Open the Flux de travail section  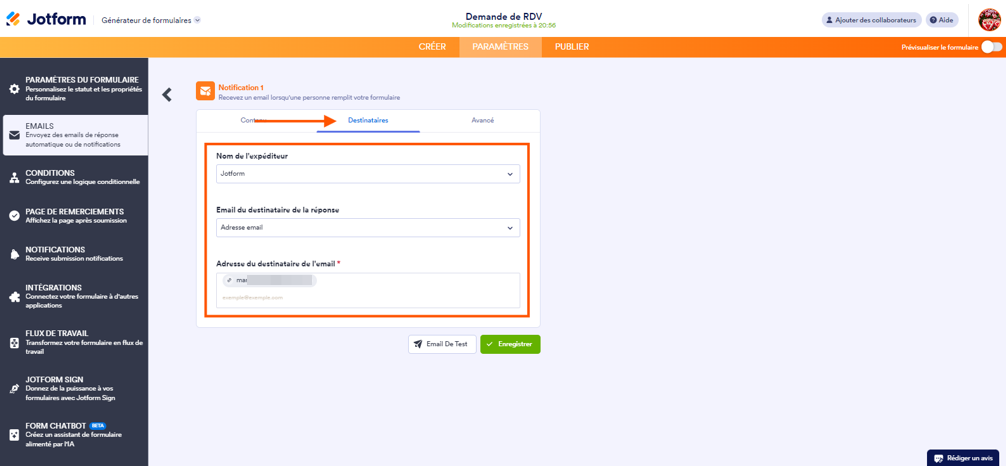click(x=74, y=343)
